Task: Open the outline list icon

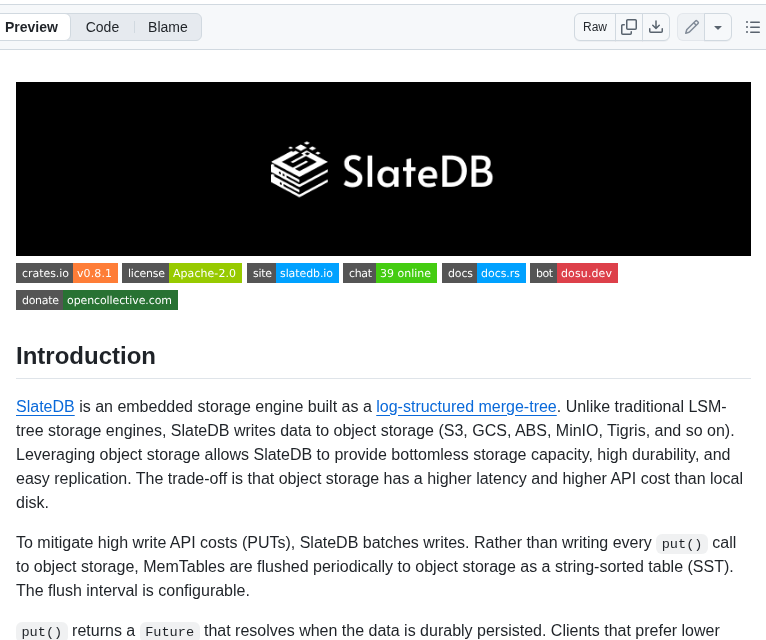Action: tap(752, 27)
